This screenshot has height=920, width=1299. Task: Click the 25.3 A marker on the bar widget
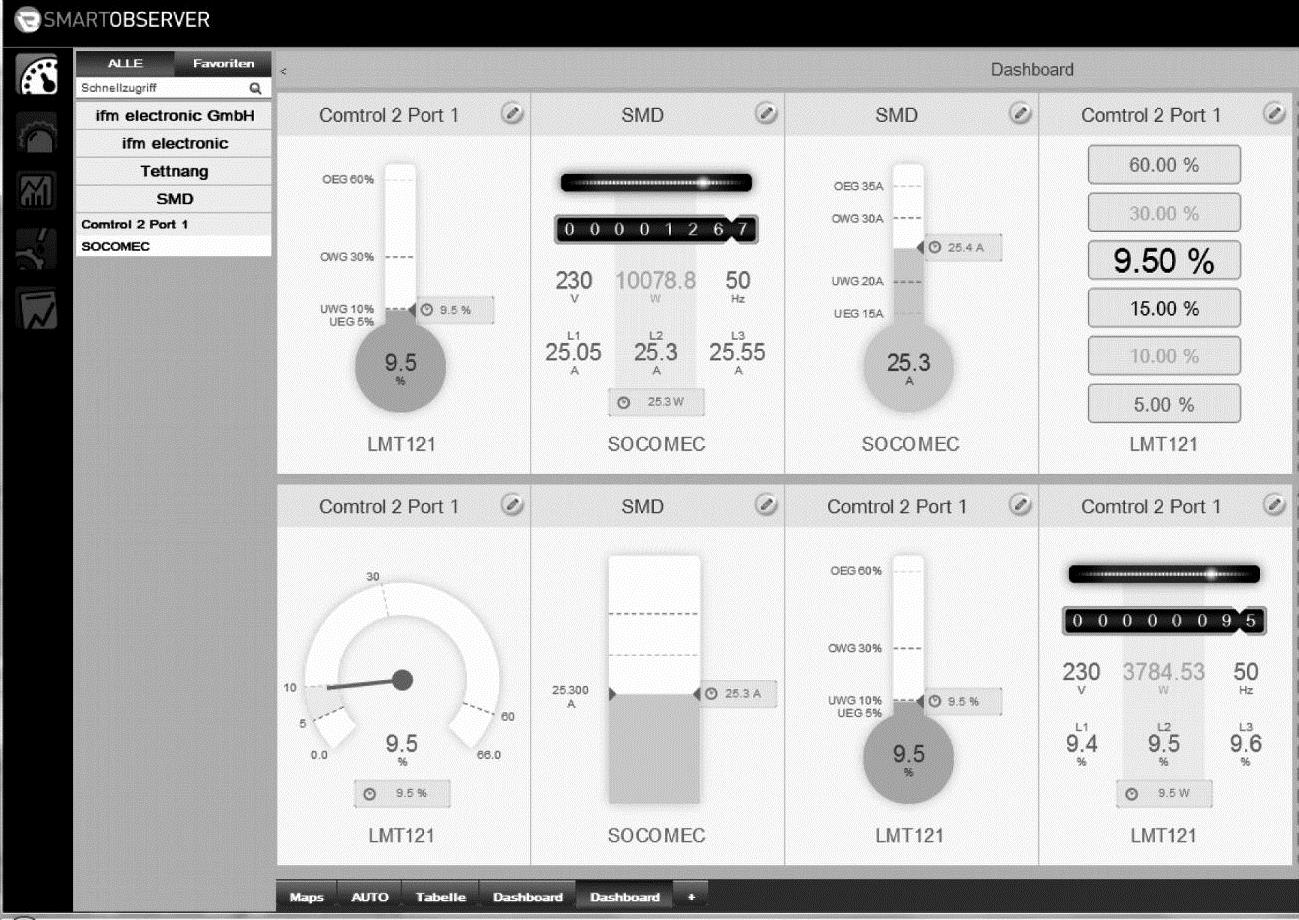737,694
